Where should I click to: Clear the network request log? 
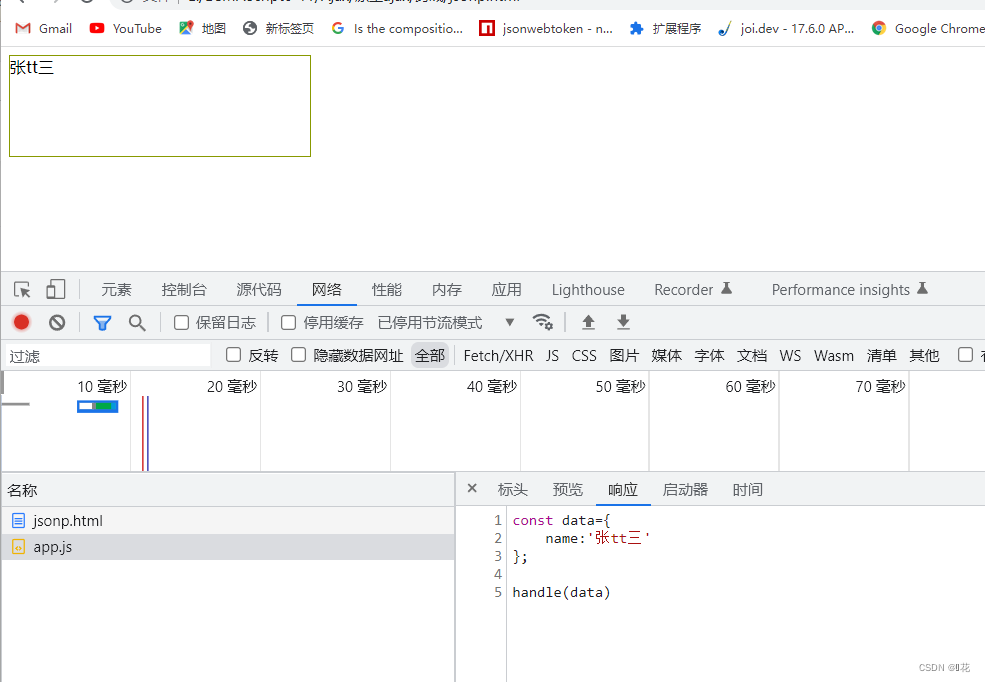click(x=56, y=322)
